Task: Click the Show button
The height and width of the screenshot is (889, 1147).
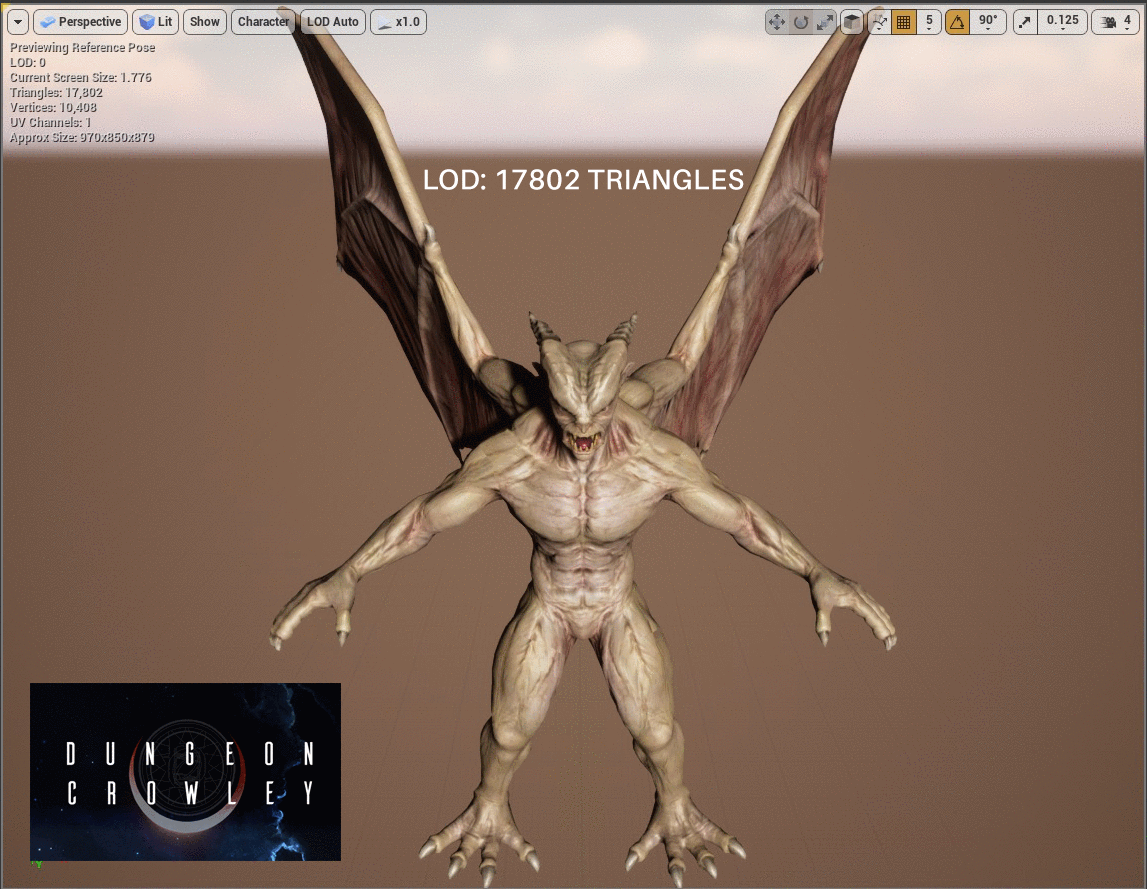Action: click(205, 22)
